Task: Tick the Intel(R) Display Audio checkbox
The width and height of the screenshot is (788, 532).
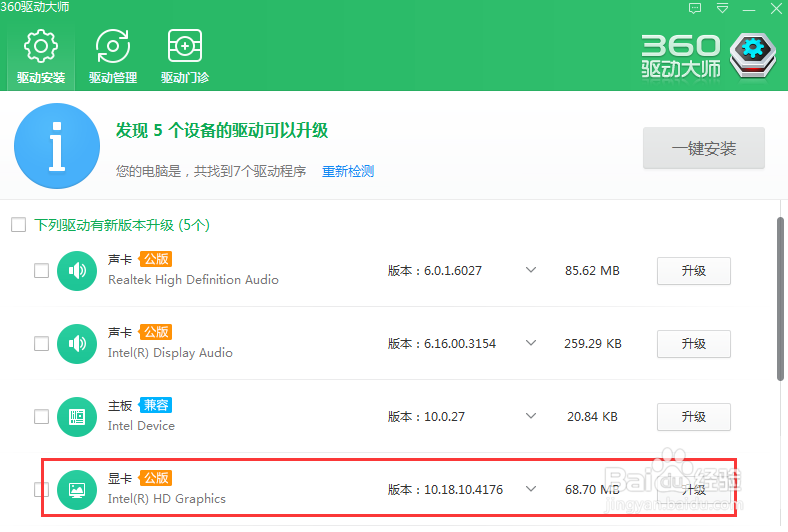Action: coord(41,344)
